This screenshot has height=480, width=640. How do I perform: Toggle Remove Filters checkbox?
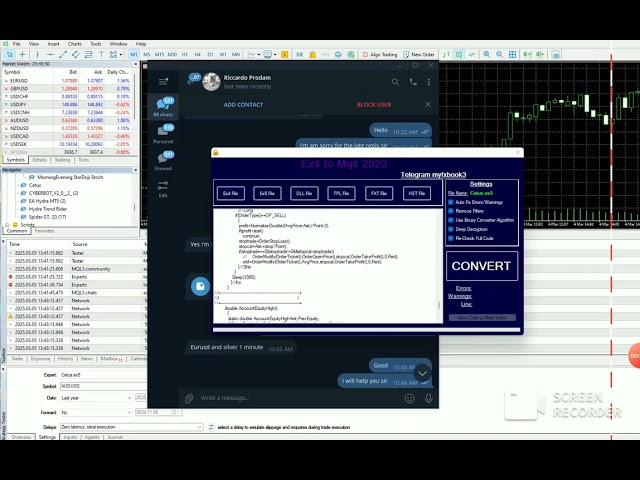pos(451,211)
